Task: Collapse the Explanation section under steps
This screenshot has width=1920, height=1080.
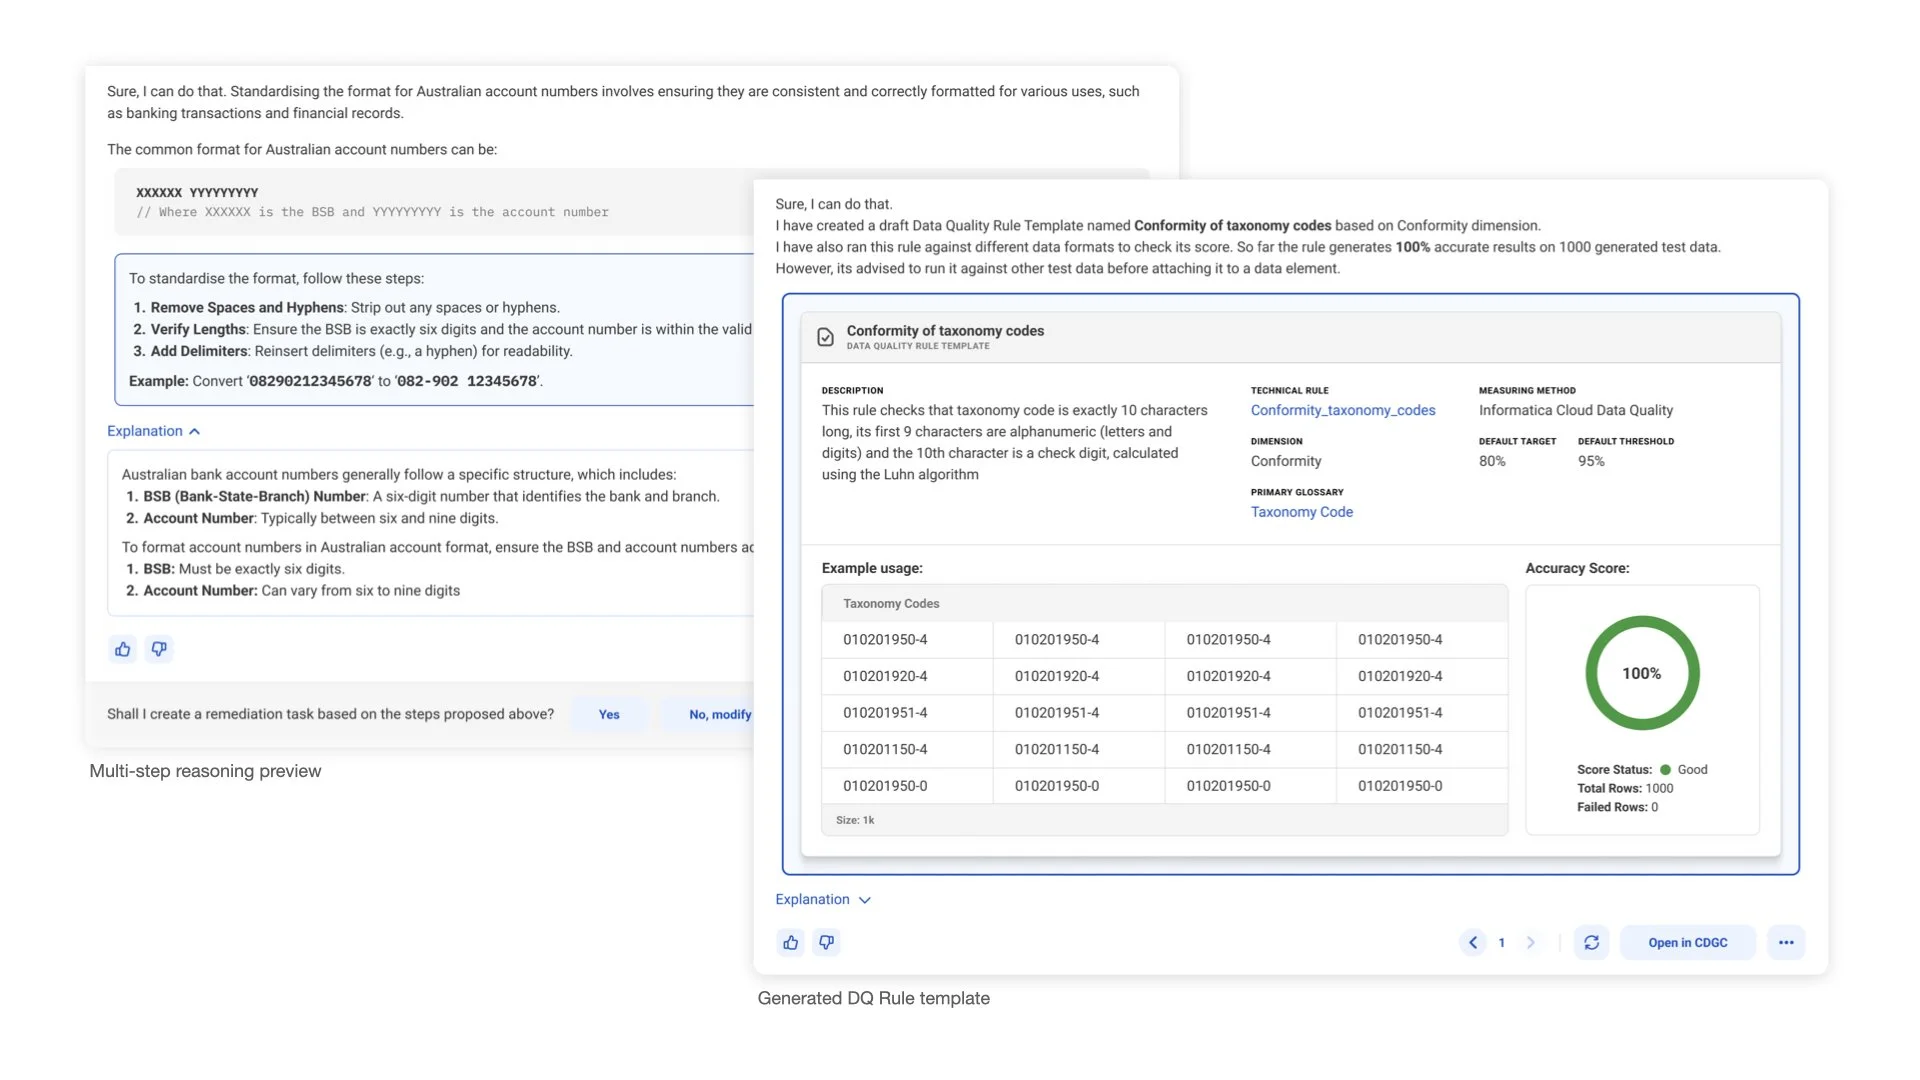Action: click(x=154, y=431)
